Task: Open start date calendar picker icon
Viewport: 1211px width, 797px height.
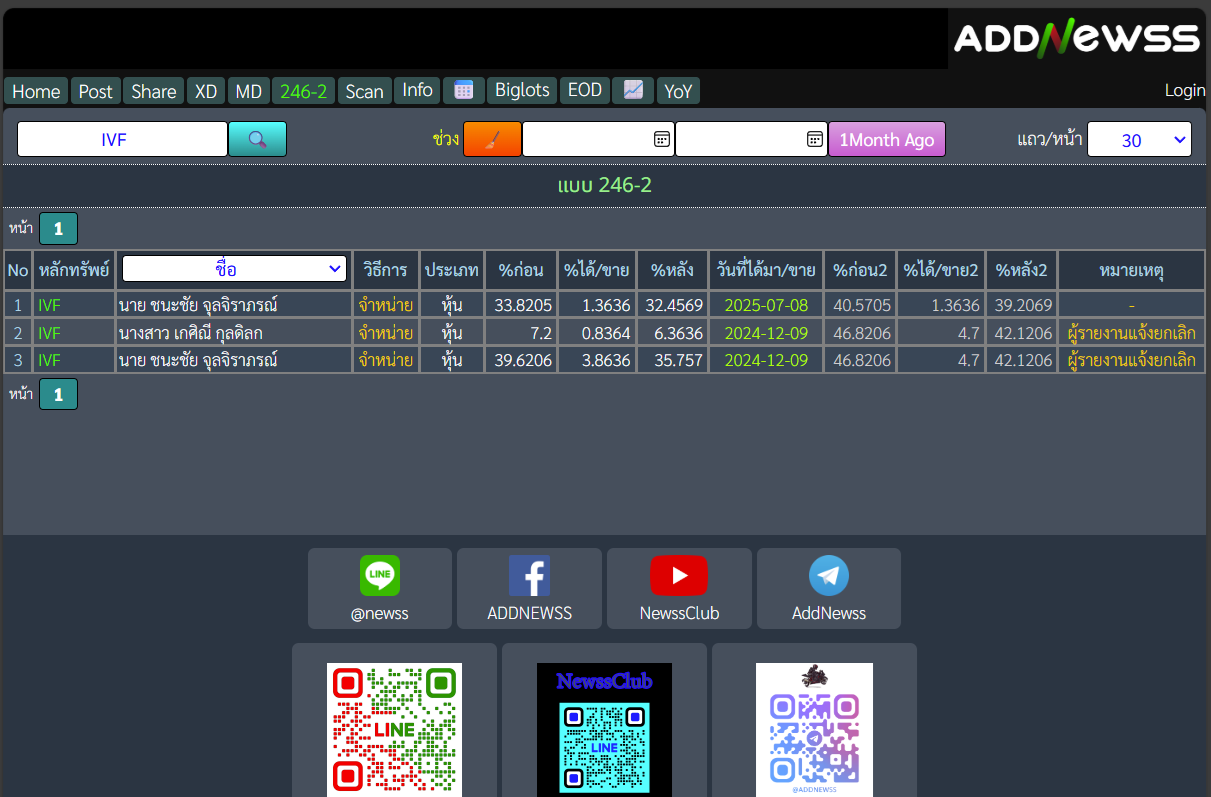Action: (x=661, y=139)
